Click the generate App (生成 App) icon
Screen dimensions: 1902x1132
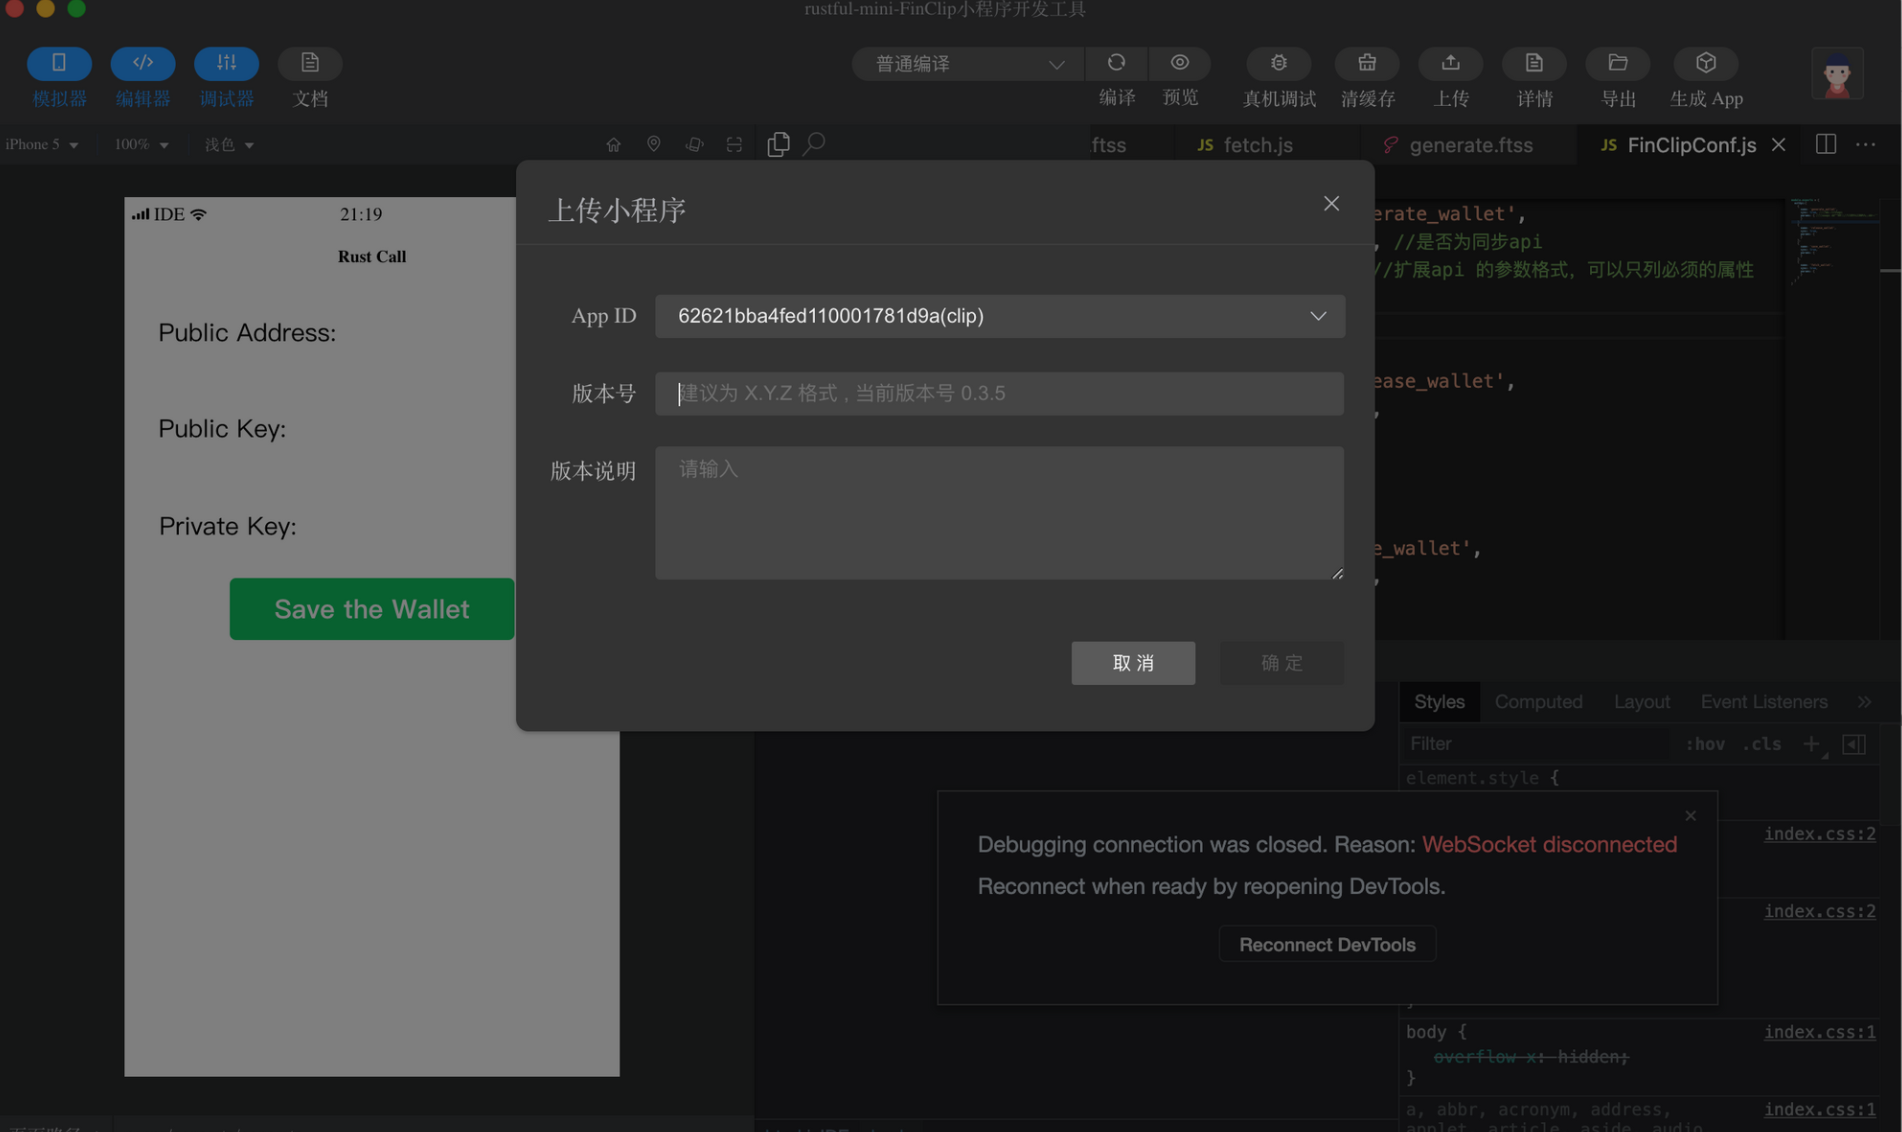[1706, 63]
